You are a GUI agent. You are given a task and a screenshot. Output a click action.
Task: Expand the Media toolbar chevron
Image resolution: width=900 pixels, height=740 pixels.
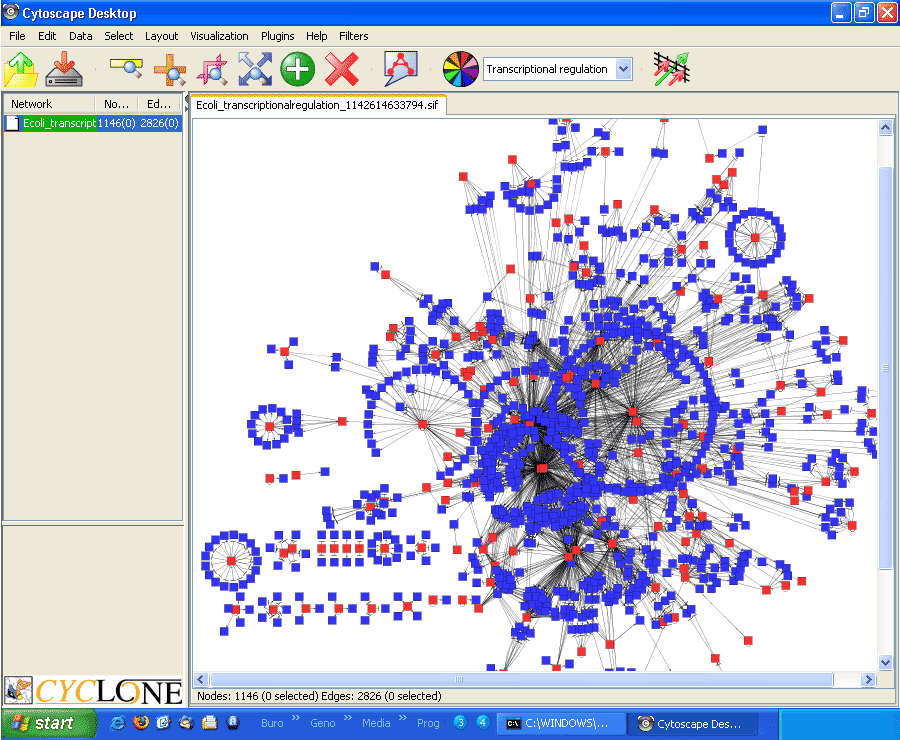tap(402, 718)
